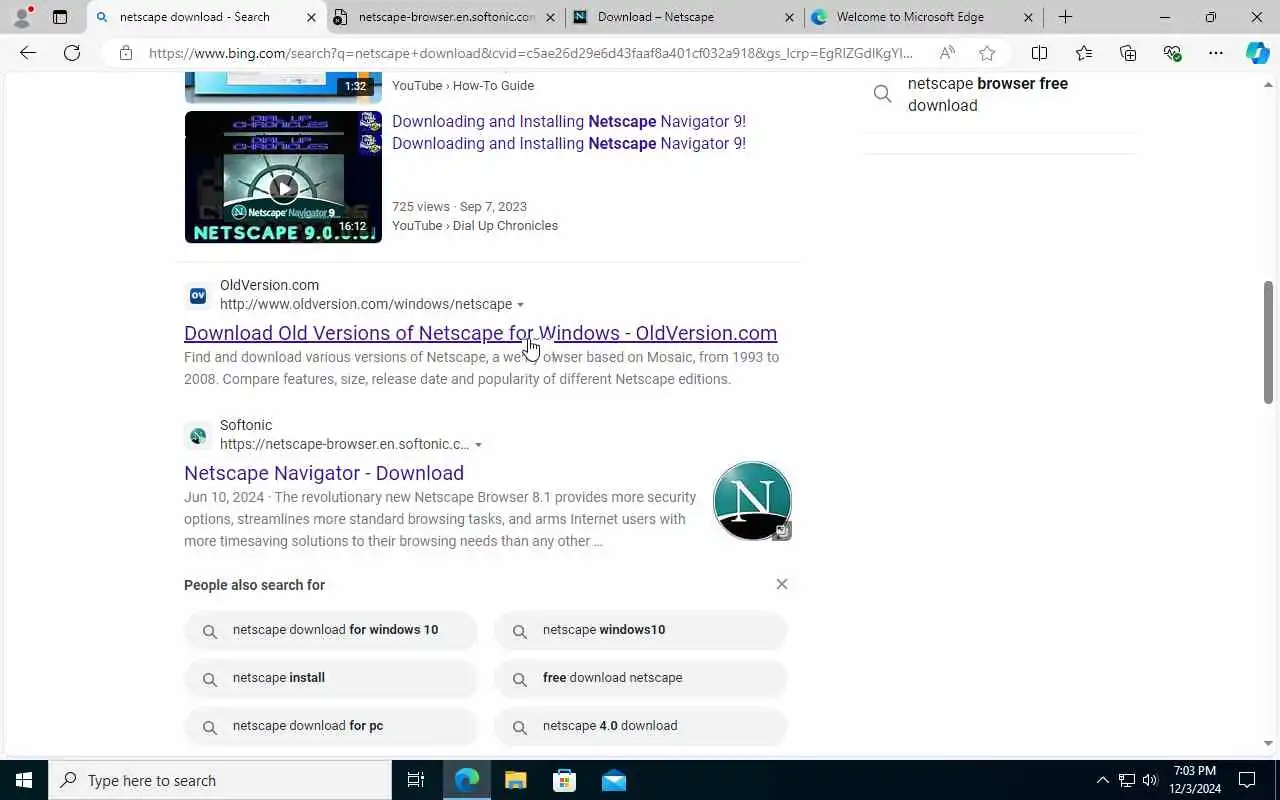
Task: Go back with the Back arrow
Action: point(28,53)
